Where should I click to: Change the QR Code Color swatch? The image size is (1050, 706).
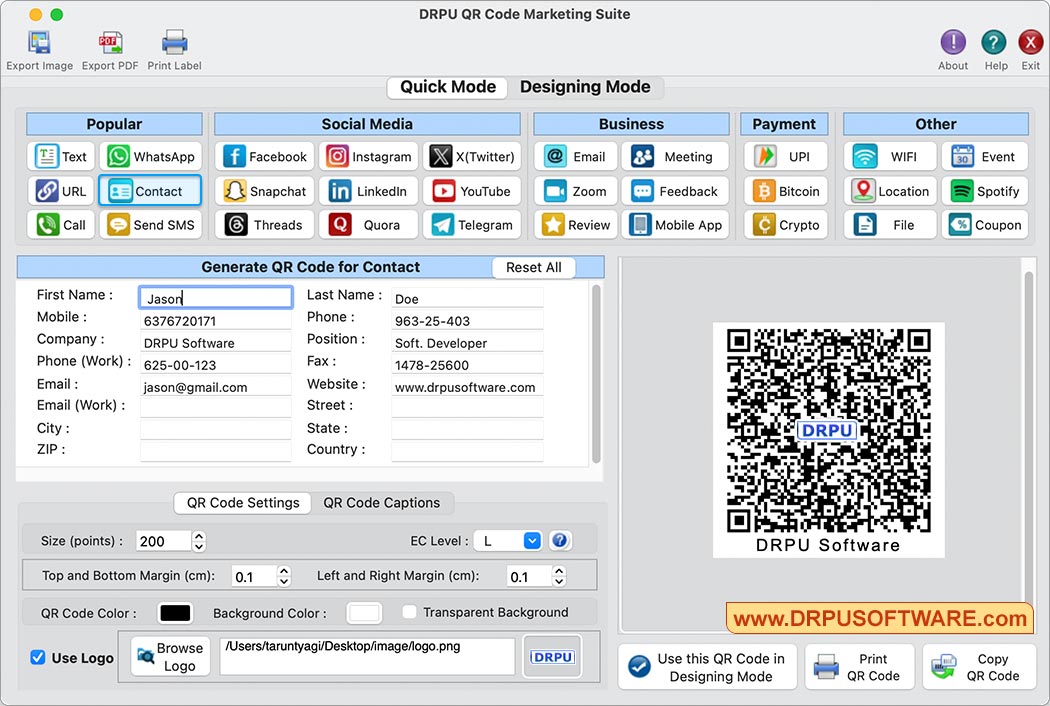tap(174, 612)
